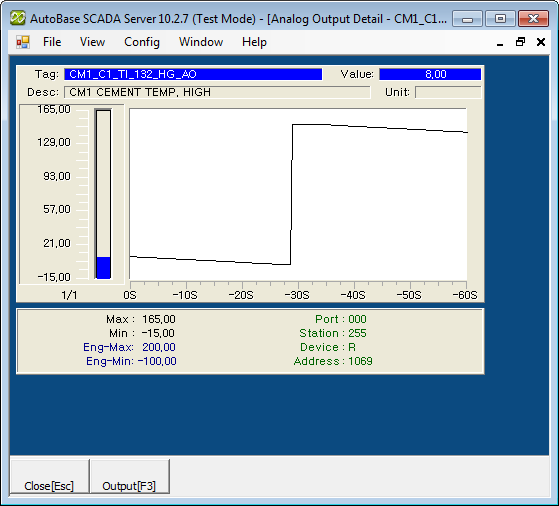Open the File menu
Image resolution: width=559 pixels, height=506 pixels.
52,42
